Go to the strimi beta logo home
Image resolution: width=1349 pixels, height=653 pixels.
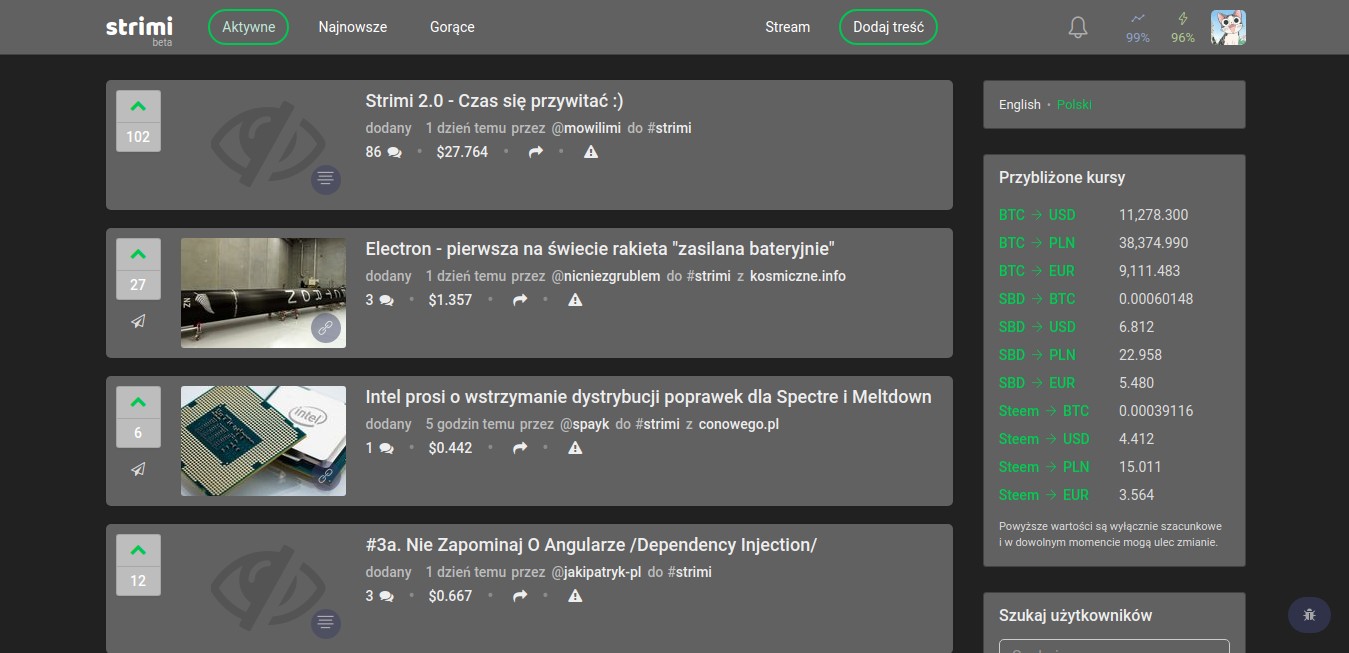point(139,29)
